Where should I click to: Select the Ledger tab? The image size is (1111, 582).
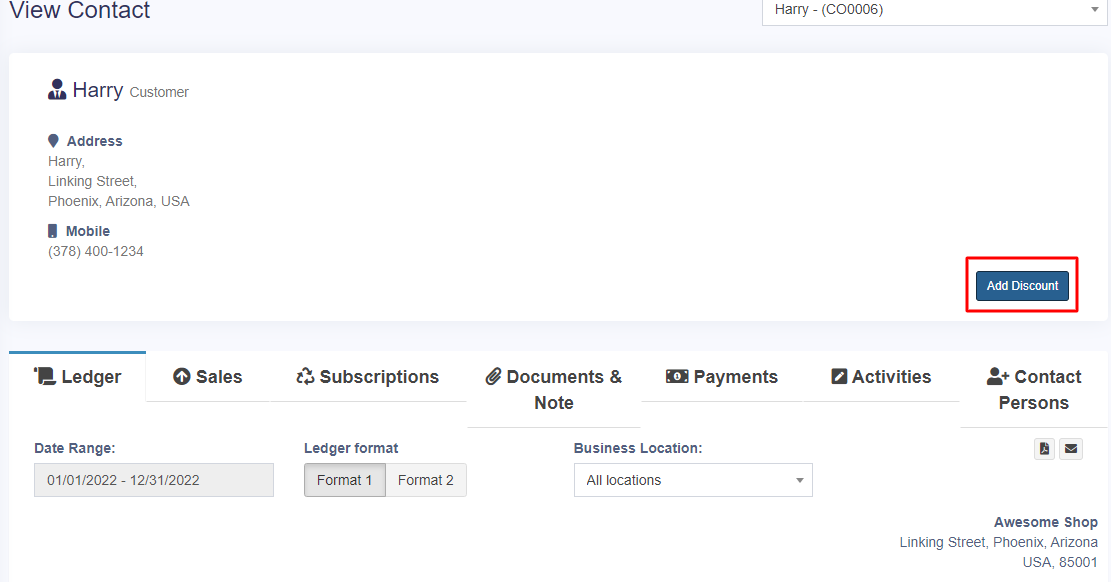(x=78, y=377)
